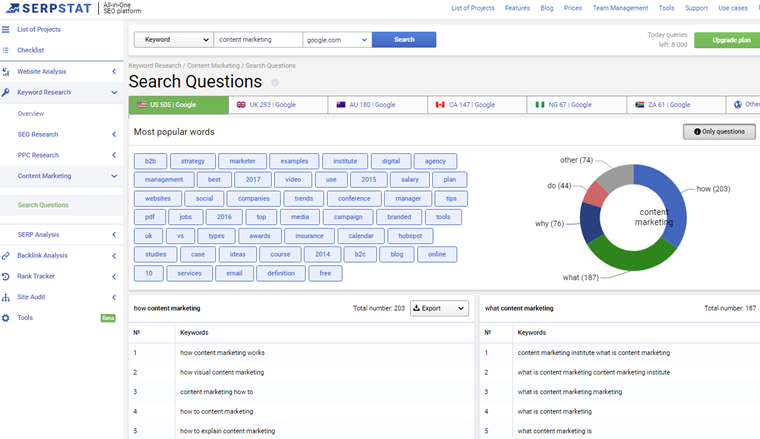Open the Keyword search type dropdown

(x=173, y=40)
